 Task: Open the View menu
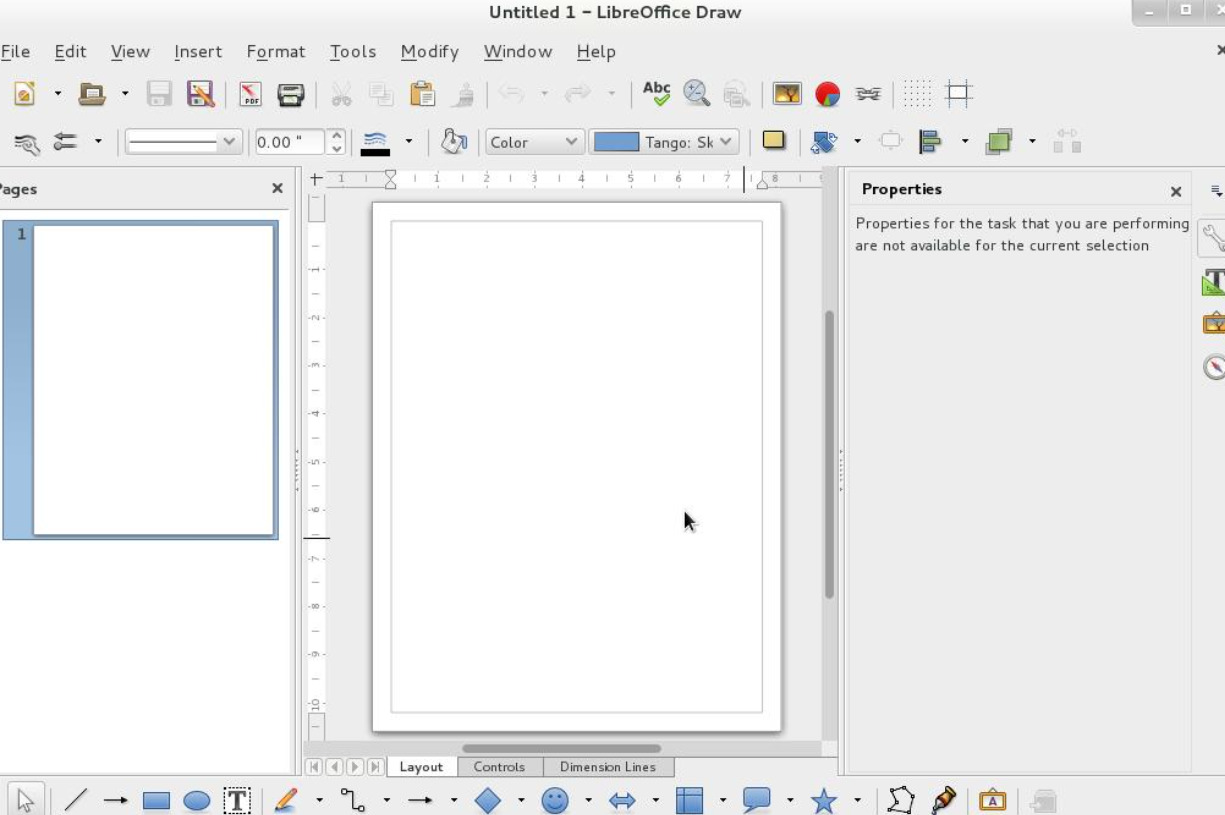coord(130,51)
